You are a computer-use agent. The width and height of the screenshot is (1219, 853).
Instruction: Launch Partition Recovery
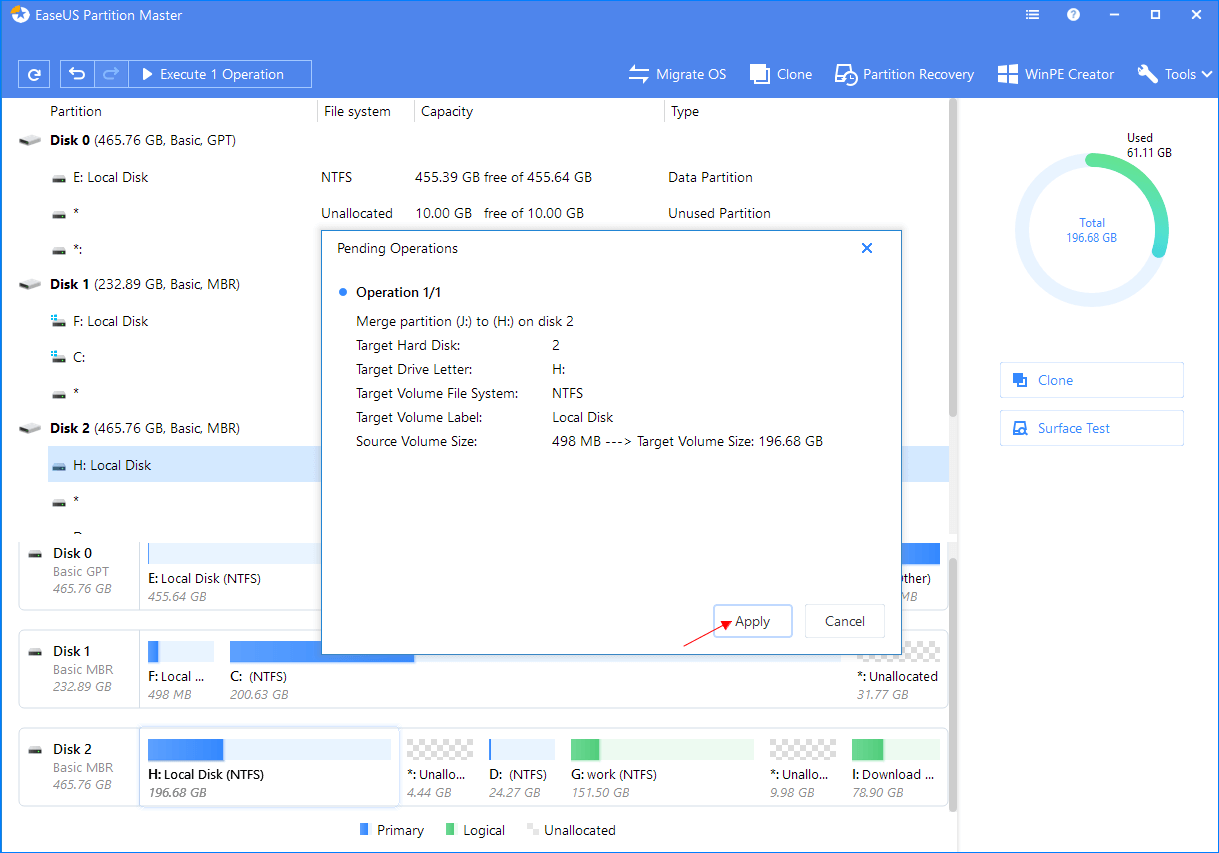coord(904,74)
